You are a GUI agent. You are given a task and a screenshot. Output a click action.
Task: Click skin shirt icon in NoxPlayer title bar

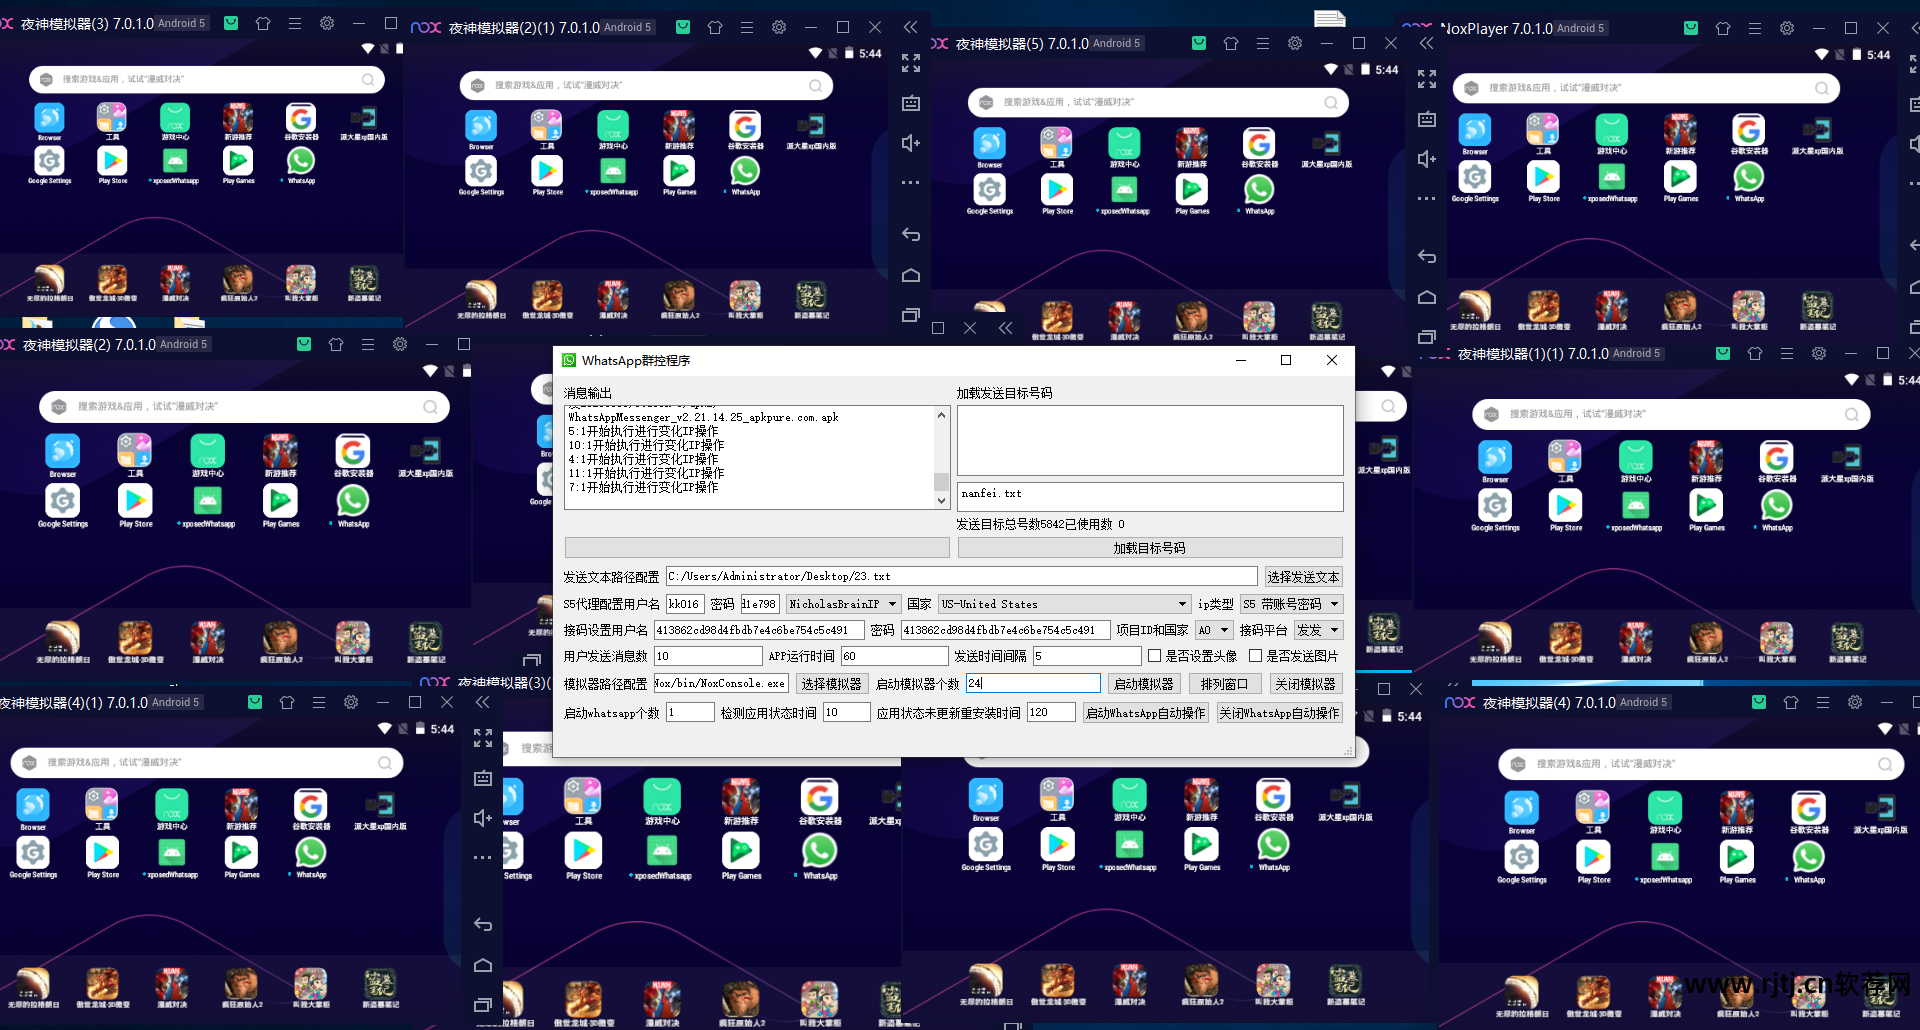(1723, 28)
